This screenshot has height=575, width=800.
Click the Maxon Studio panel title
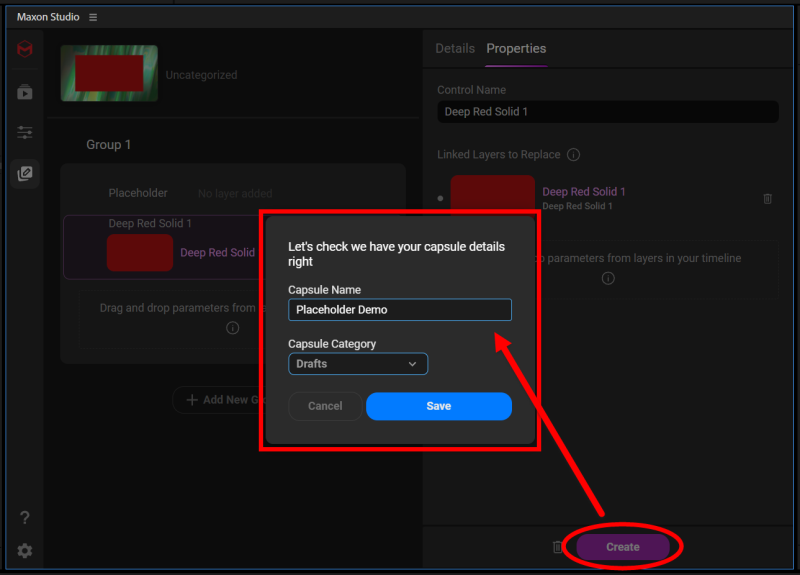48,17
